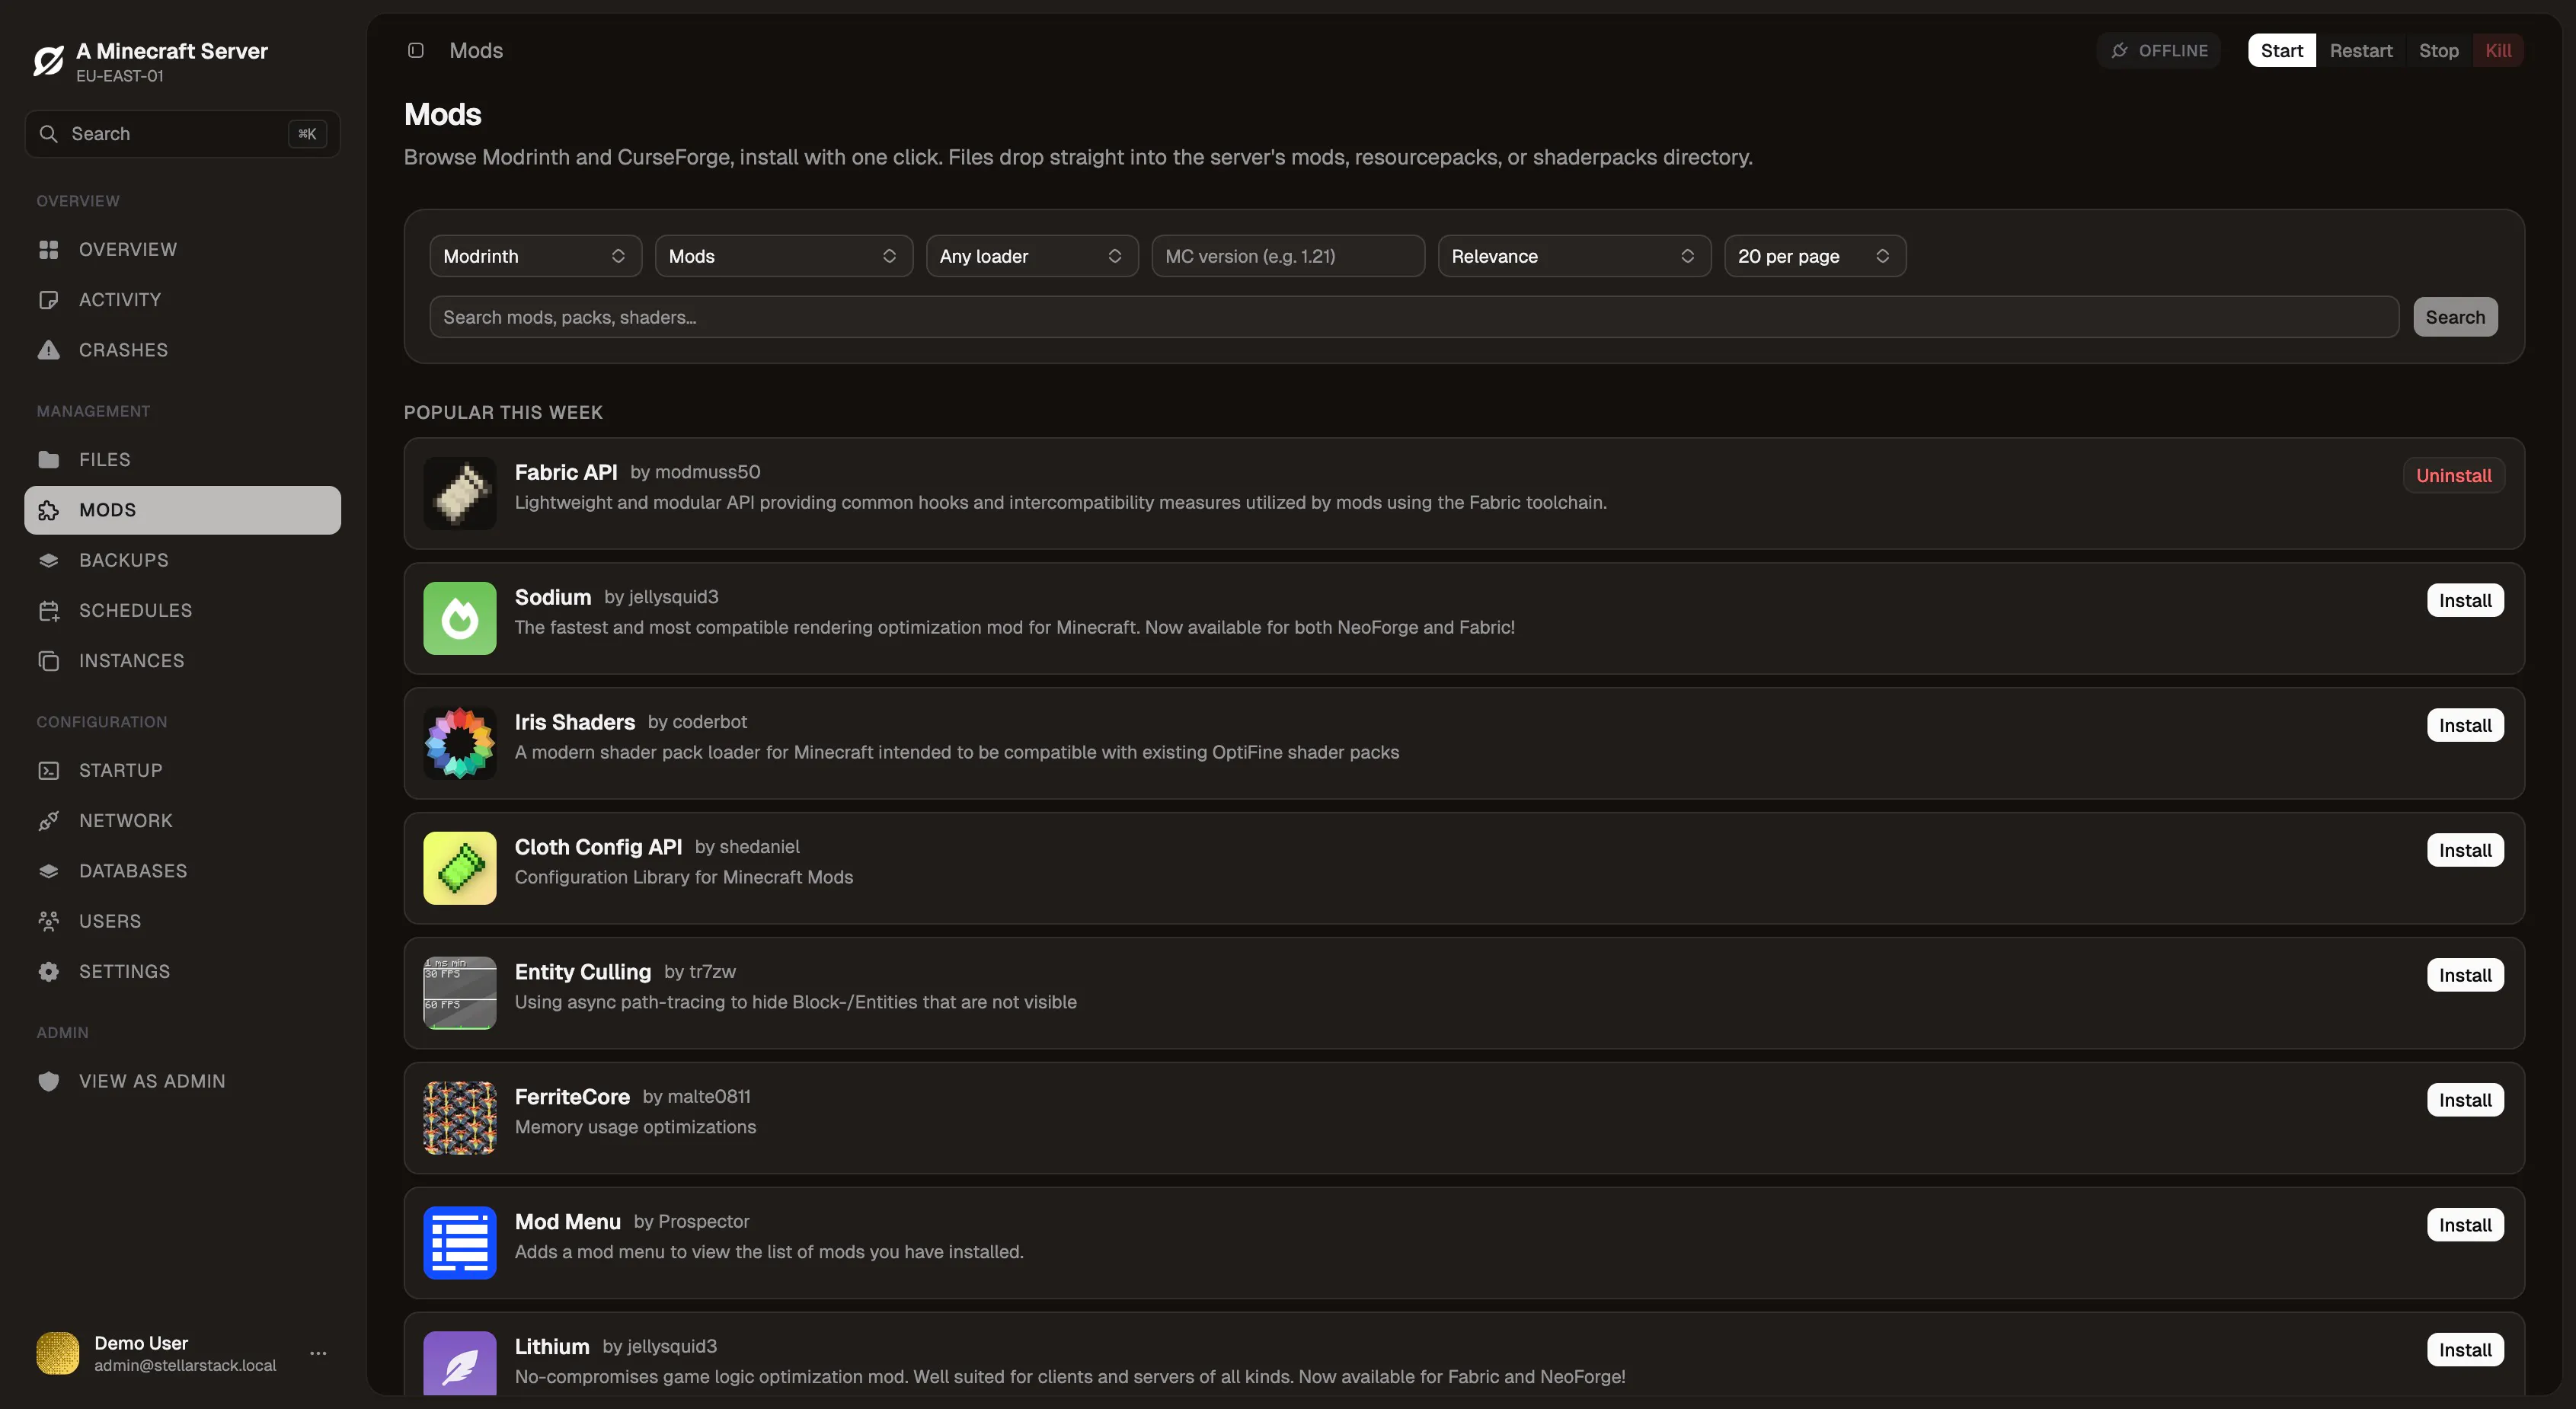Open the Modrinth source dropdown
The height and width of the screenshot is (1409, 2576).
point(535,256)
